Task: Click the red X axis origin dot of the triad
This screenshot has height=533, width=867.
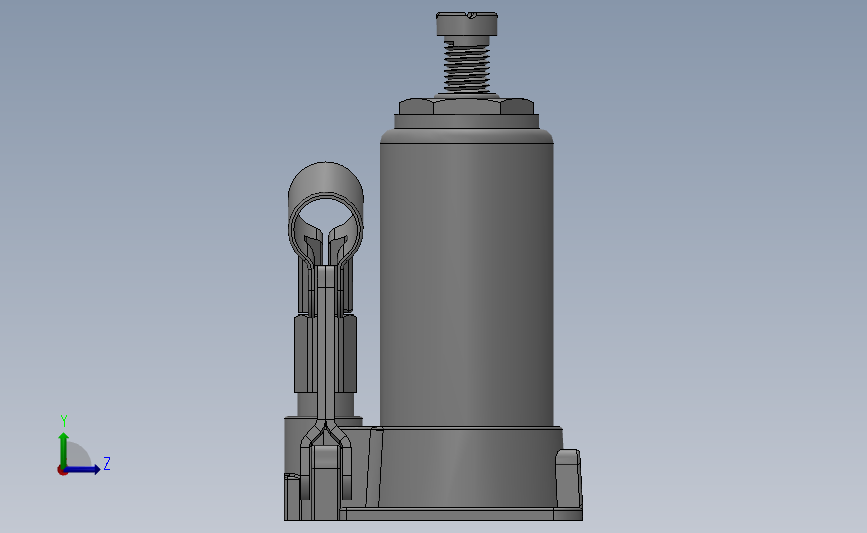Action: pyautogui.click(x=62, y=471)
